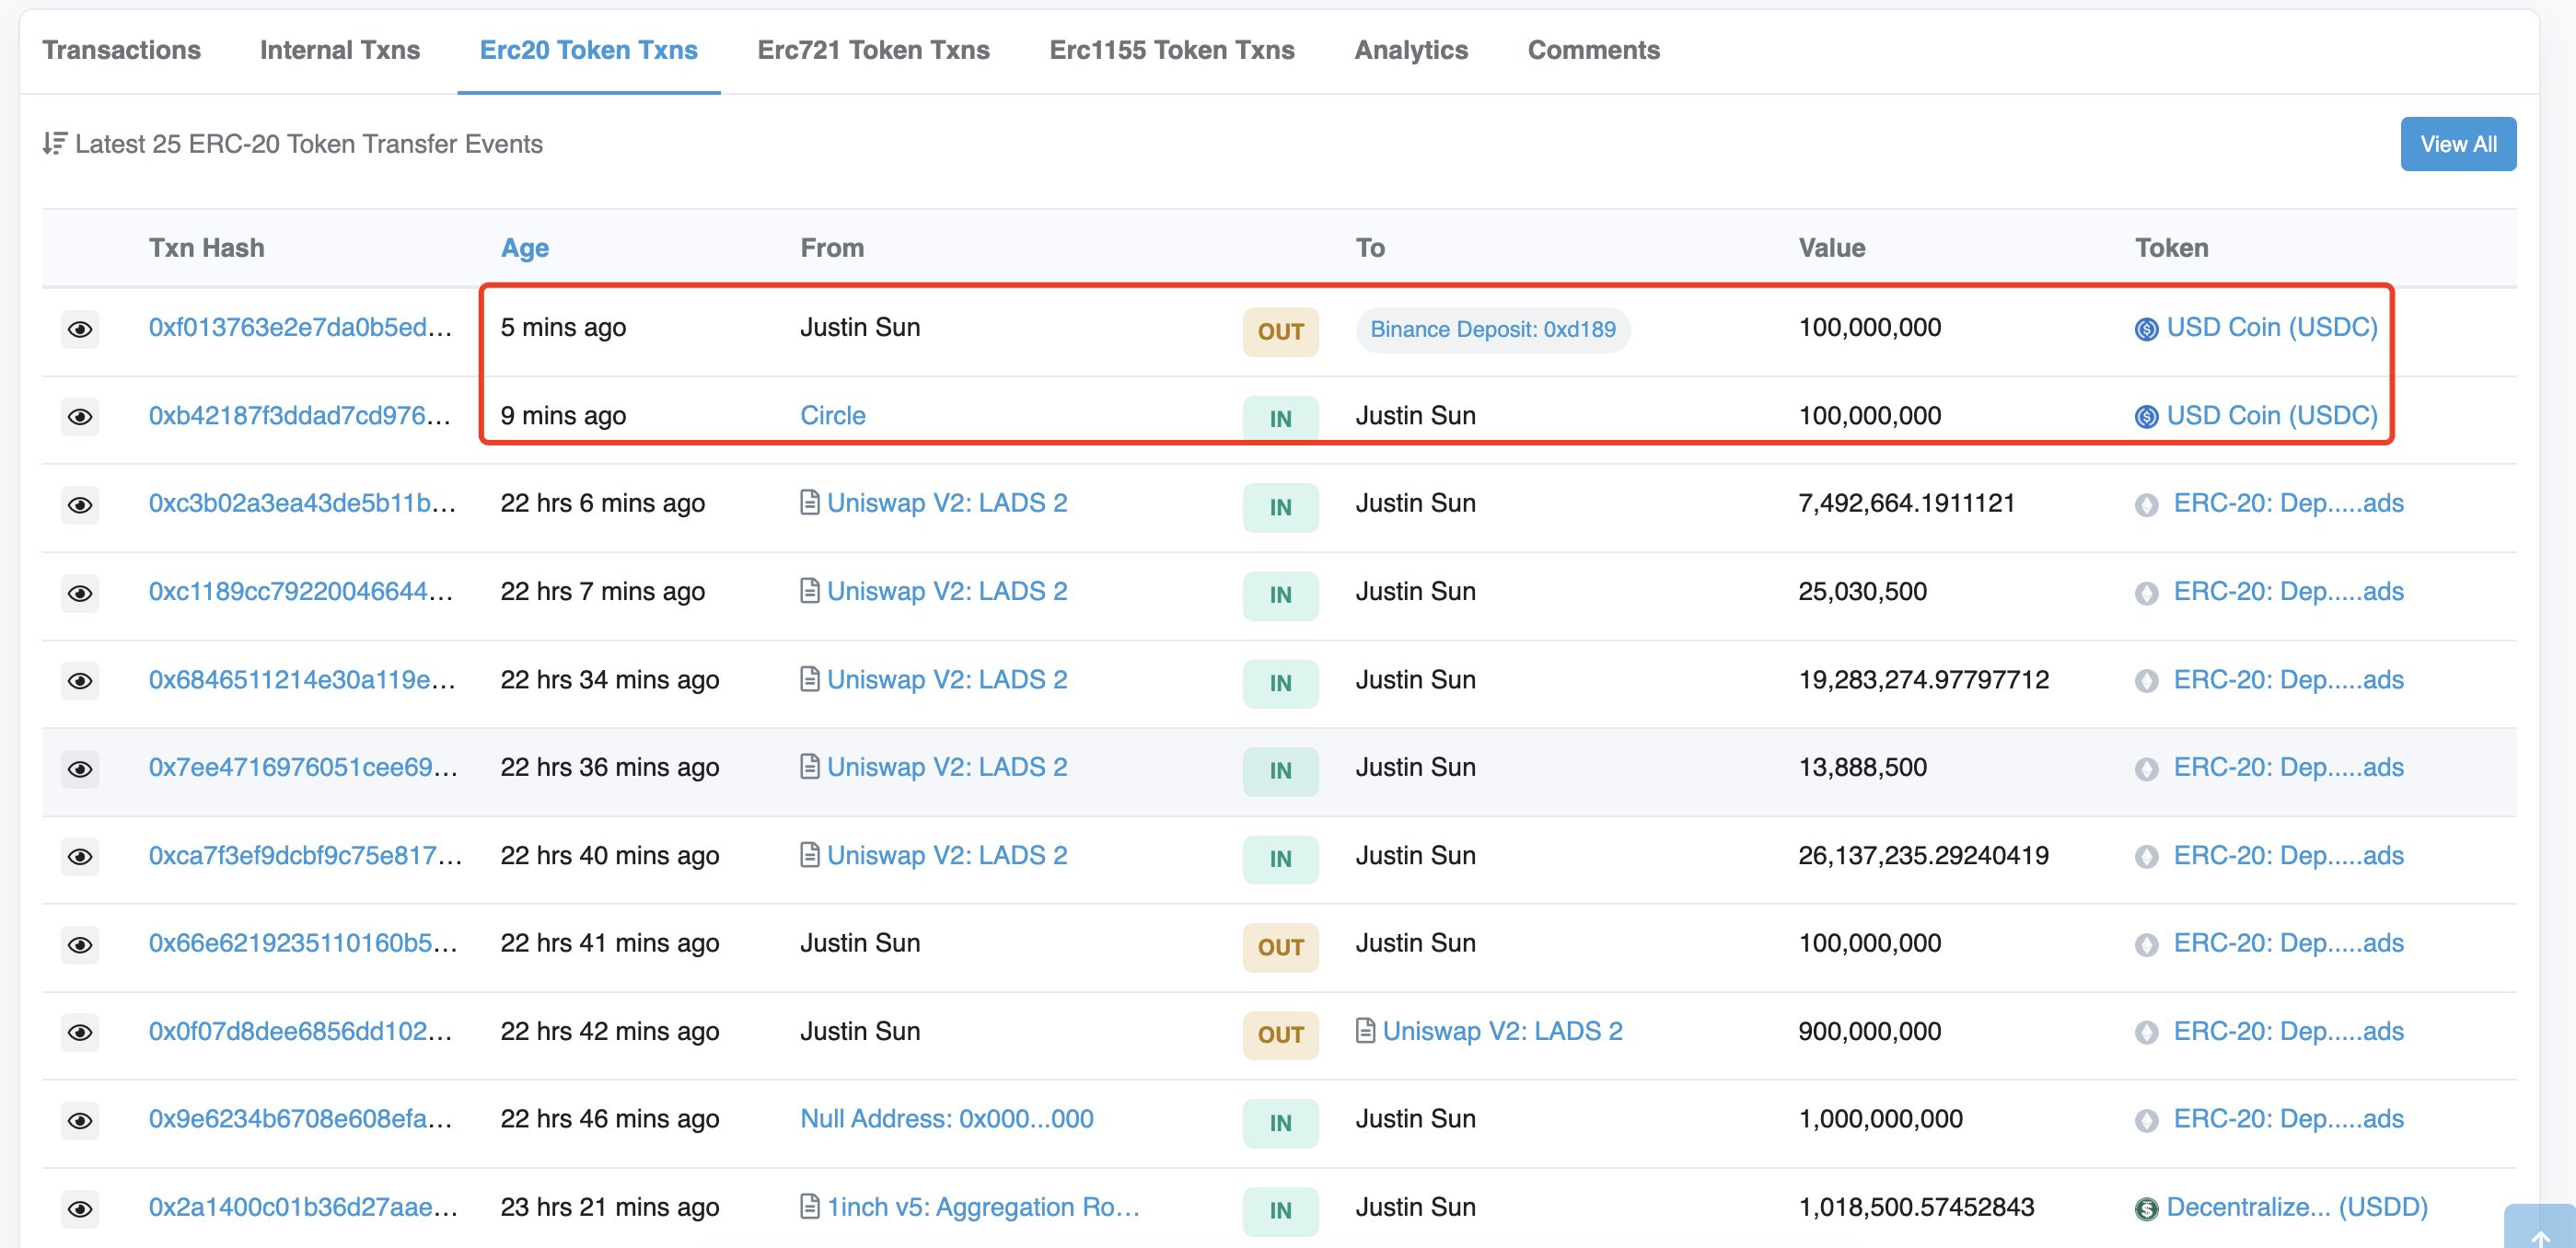Viewport: 2576px width, 1248px height.
Task: Switch to the Internal Txns tab
Action: 339,50
